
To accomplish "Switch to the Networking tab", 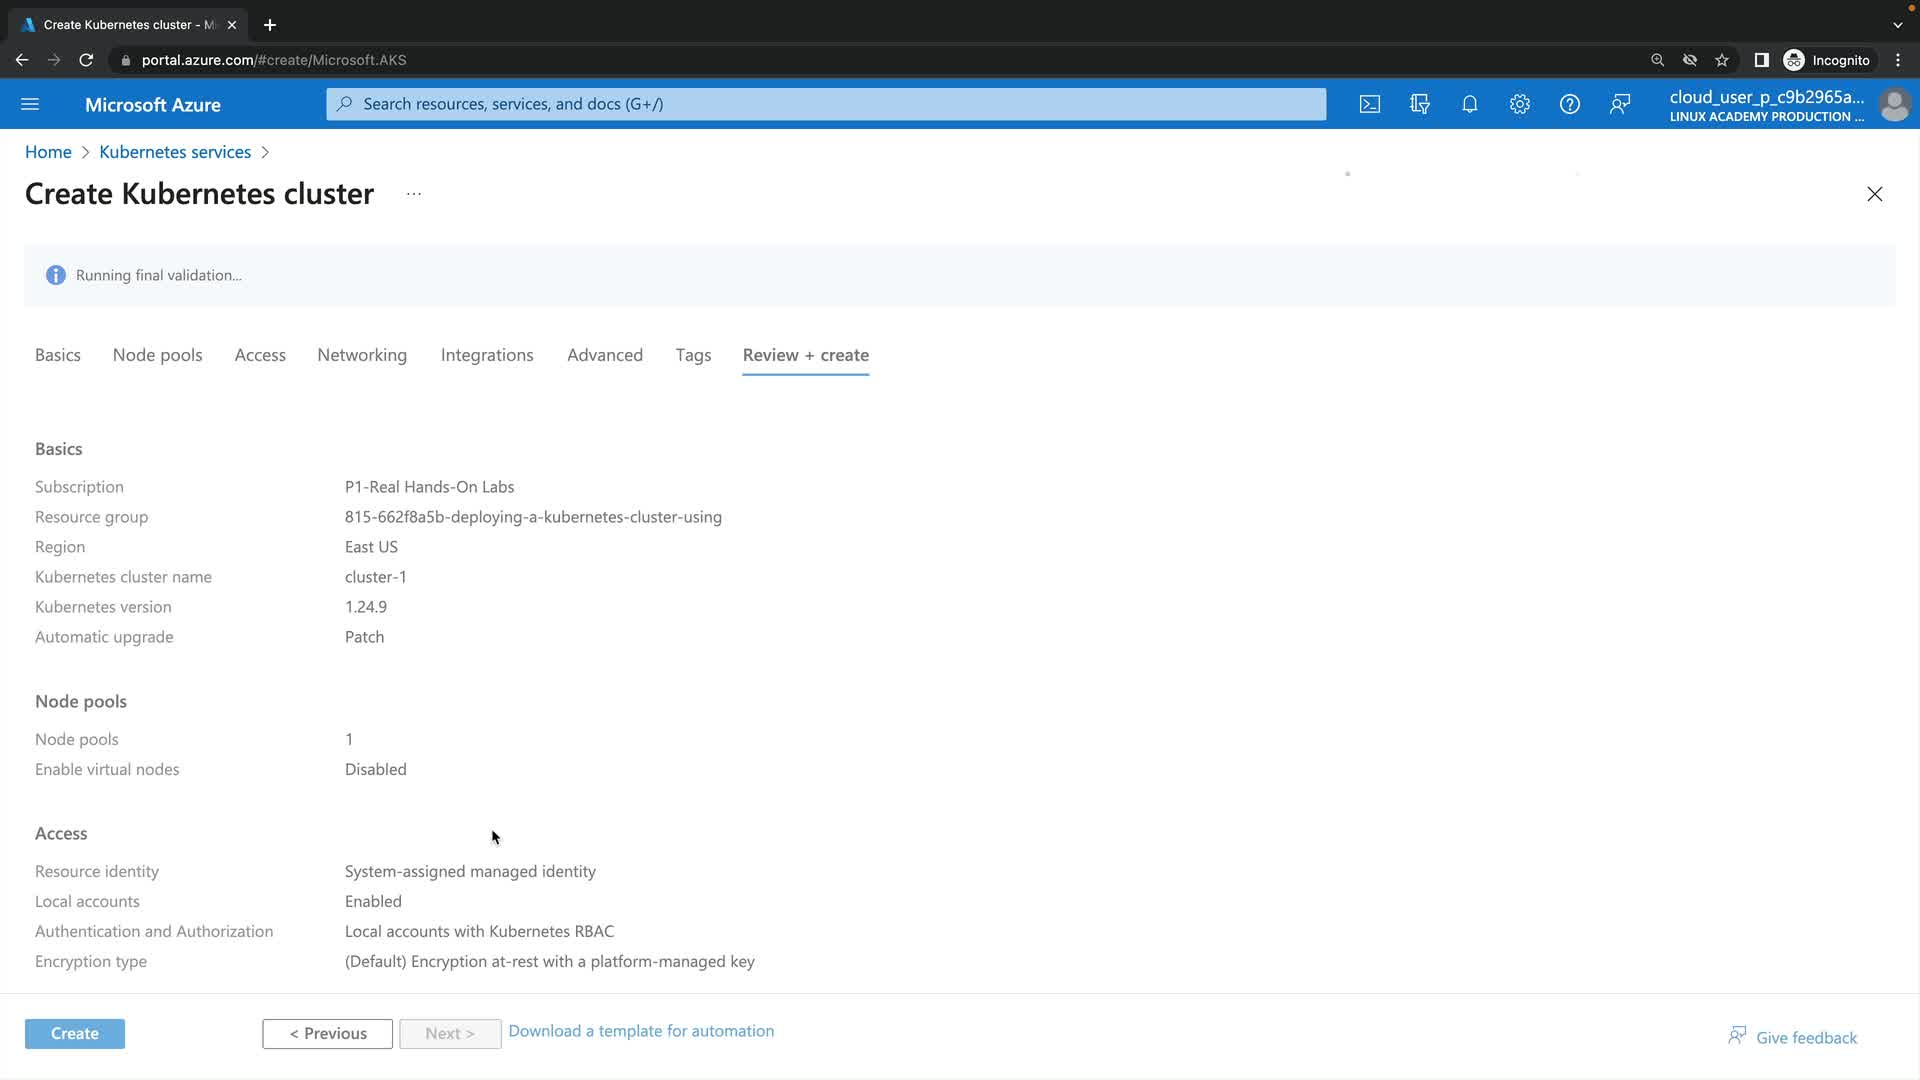I will click(x=362, y=355).
